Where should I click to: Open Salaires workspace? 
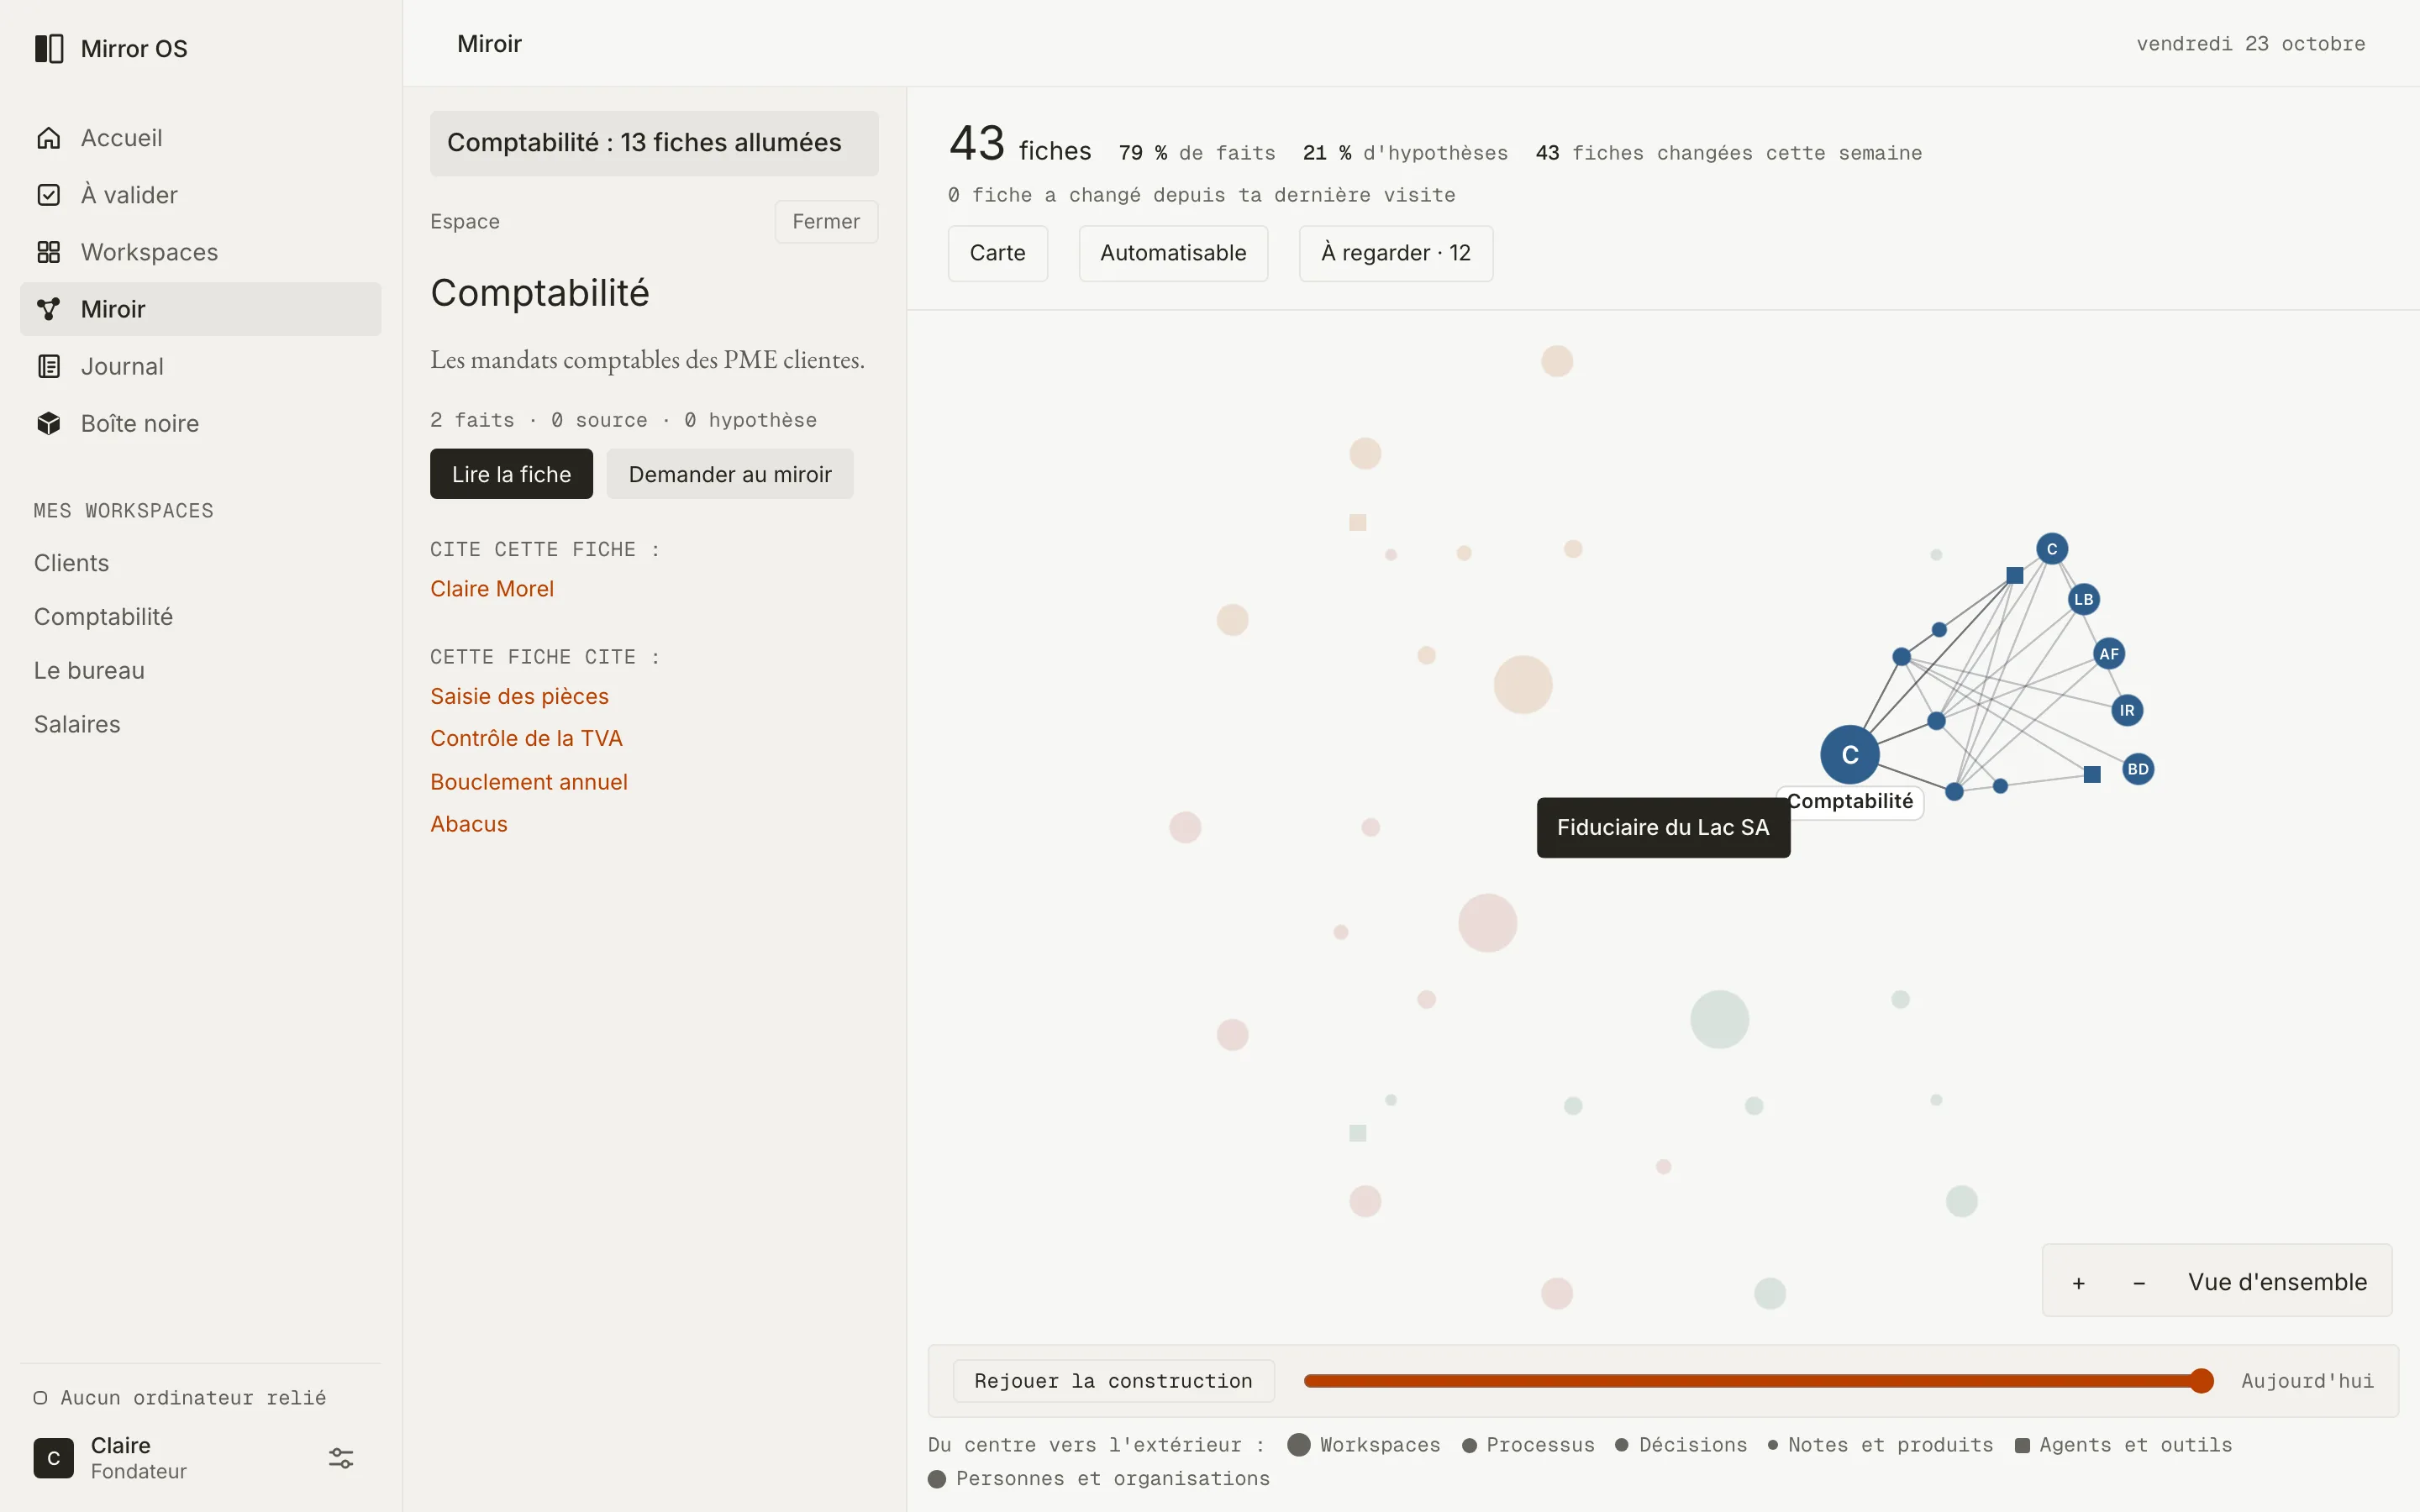77,724
